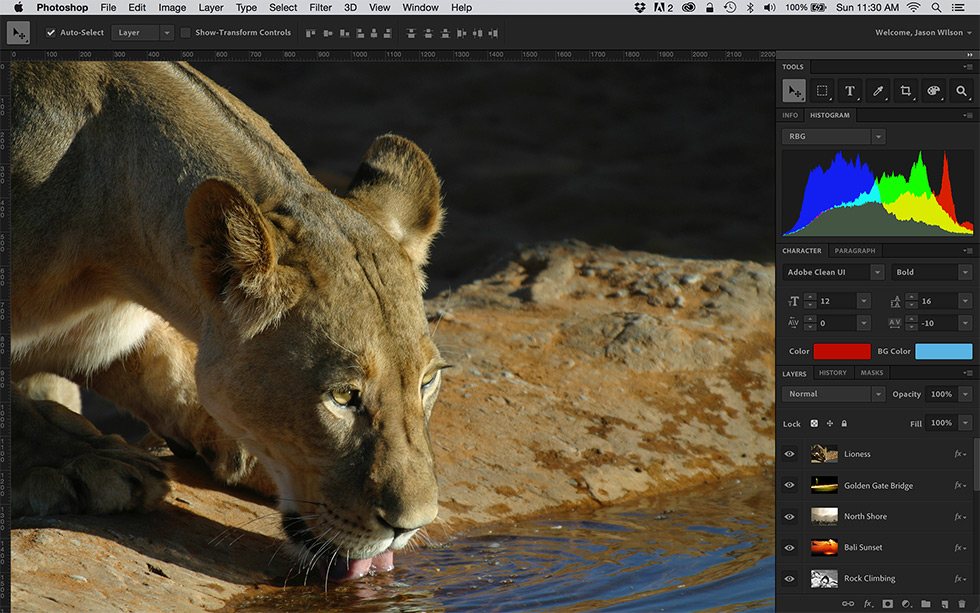
Task: Click the link layers chain icon
Action: tap(848, 604)
